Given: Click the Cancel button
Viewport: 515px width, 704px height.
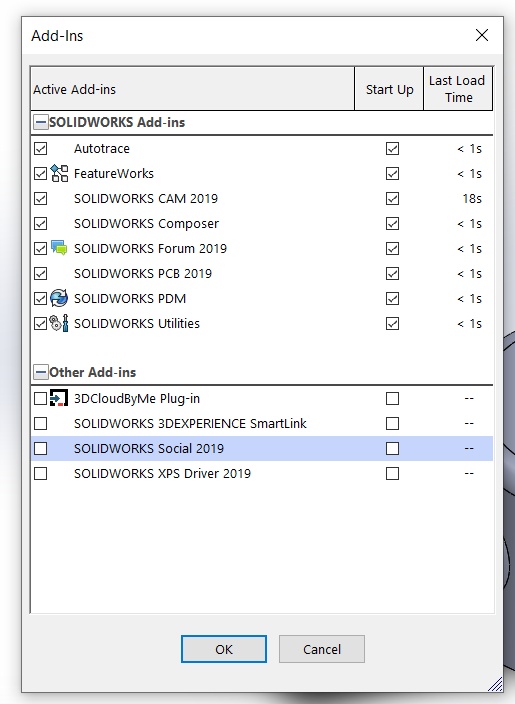Looking at the screenshot, I should [322, 649].
